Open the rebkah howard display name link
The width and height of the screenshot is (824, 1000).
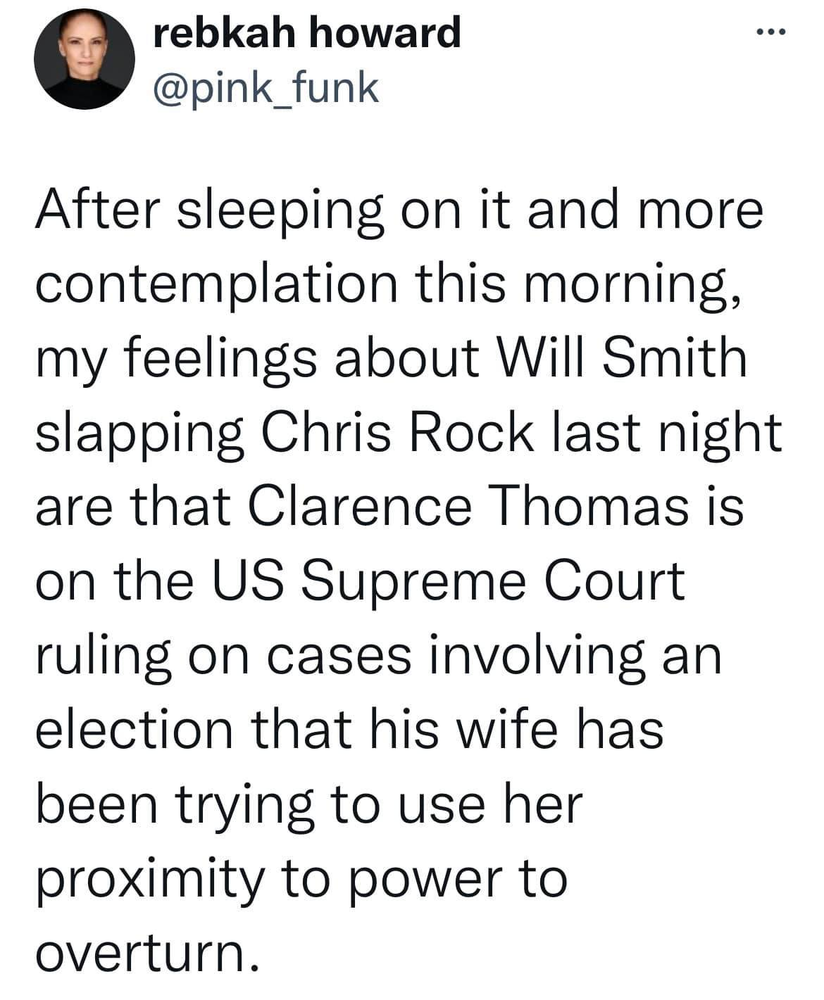(307, 34)
